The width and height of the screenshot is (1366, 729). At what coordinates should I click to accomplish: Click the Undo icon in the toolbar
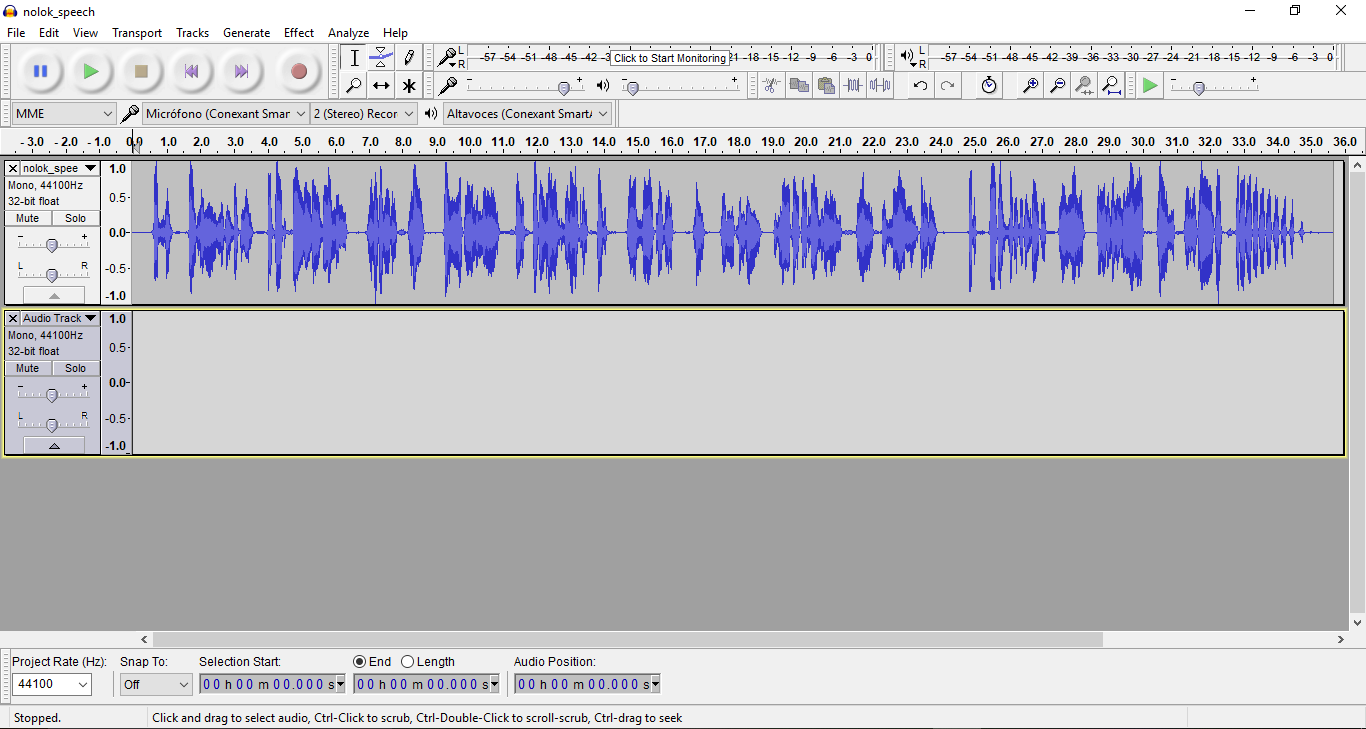(x=919, y=85)
